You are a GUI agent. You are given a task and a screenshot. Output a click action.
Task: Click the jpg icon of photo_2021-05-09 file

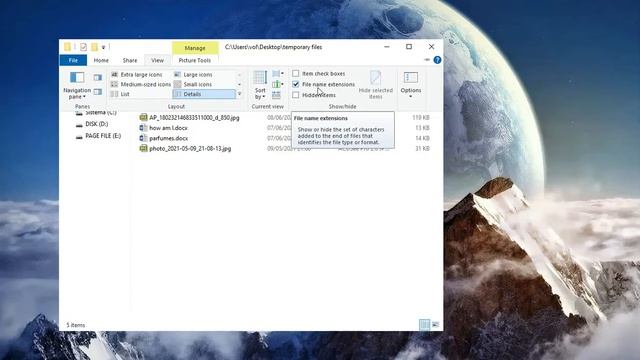coord(143,149)
